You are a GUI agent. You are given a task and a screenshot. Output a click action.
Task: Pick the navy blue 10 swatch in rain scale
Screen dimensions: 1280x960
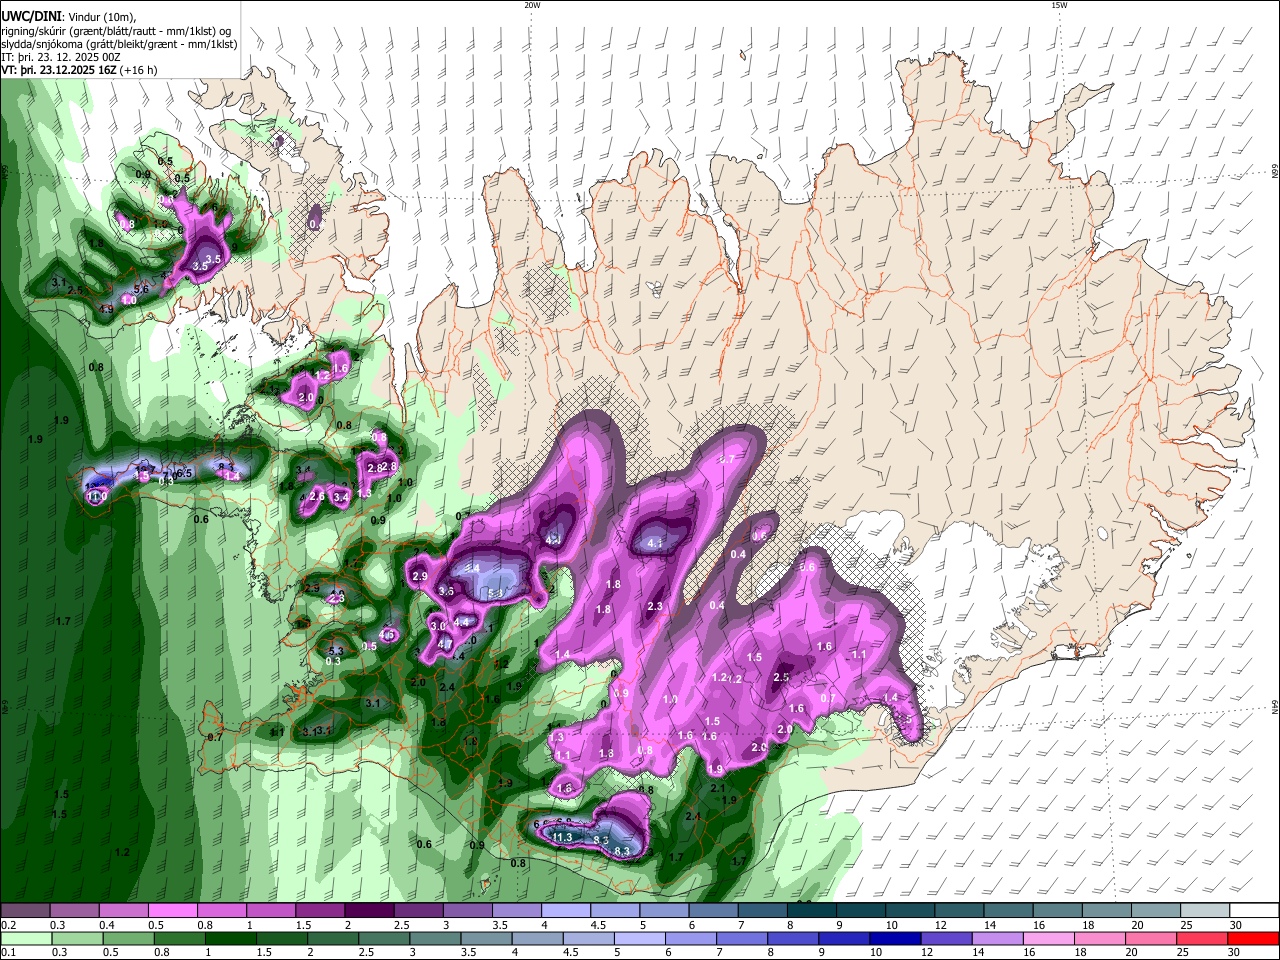pyautogui.click(x=893, y=939)
